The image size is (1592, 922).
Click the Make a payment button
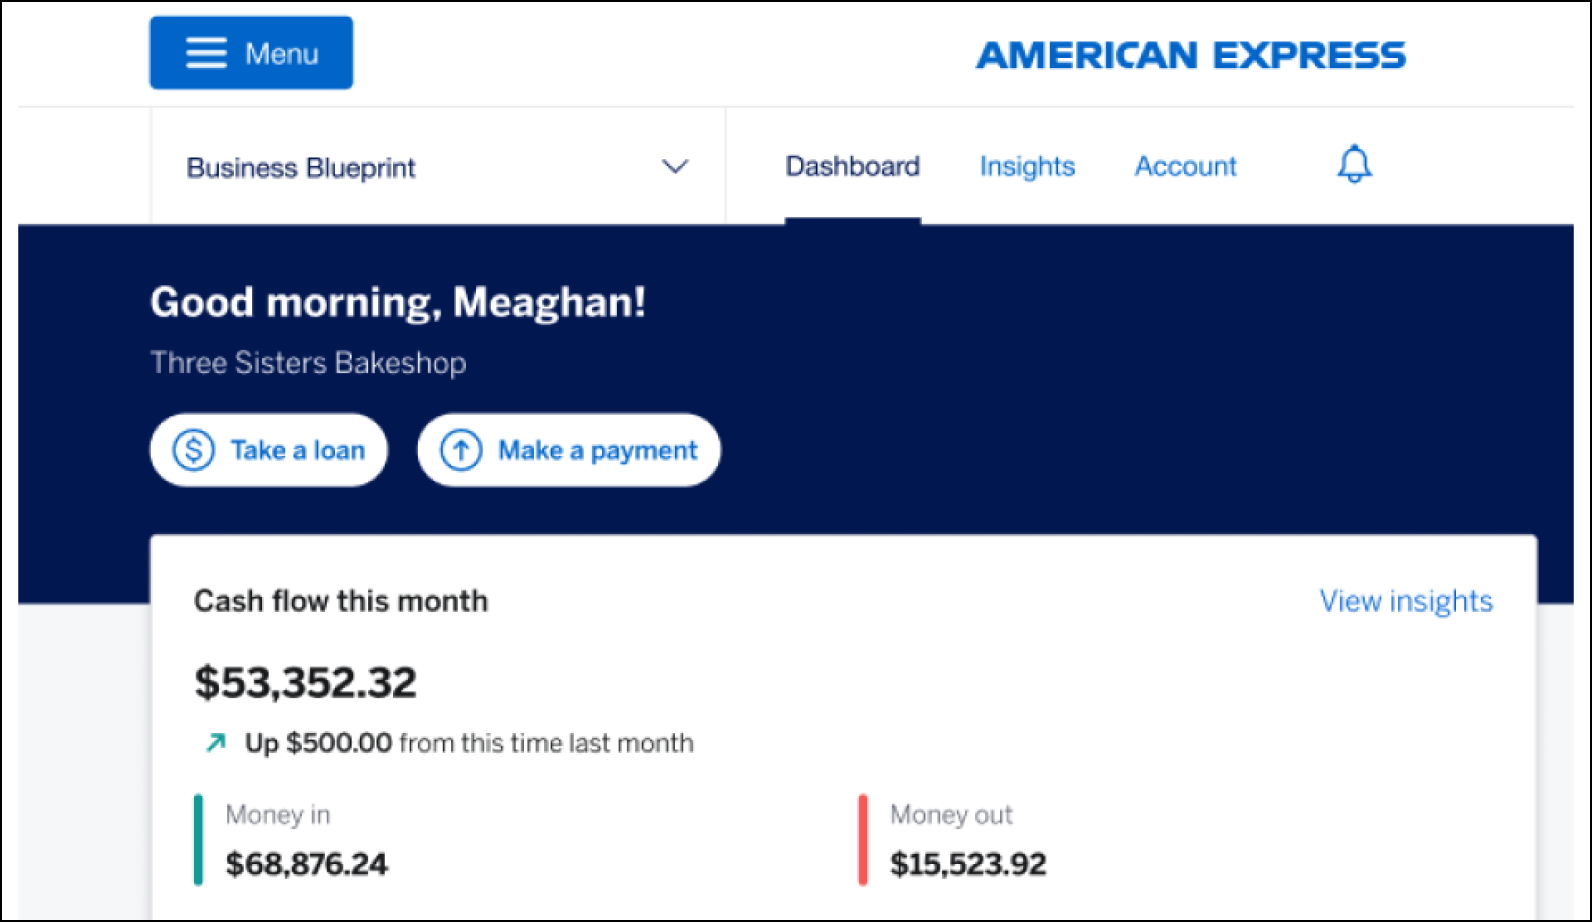pos(569,450)
